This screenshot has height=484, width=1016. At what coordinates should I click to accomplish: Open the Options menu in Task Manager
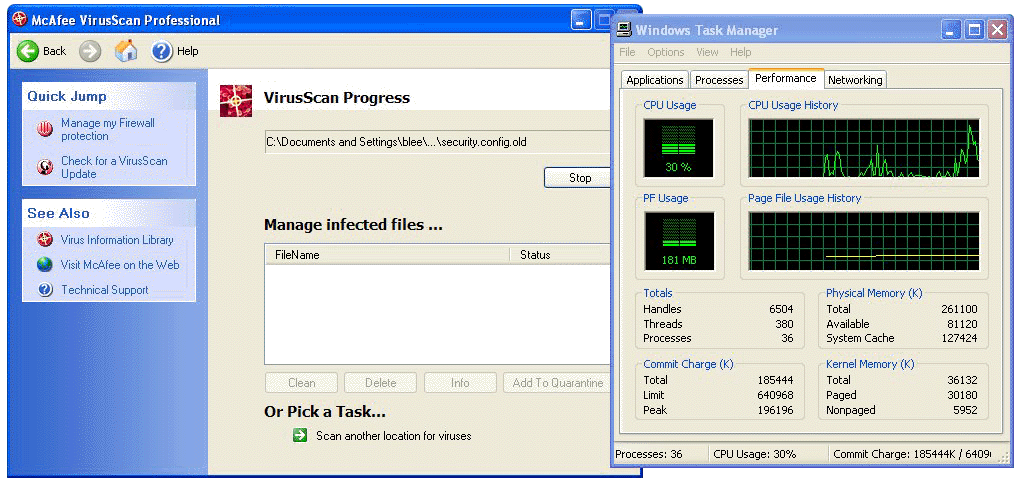[x=665, y=52]
